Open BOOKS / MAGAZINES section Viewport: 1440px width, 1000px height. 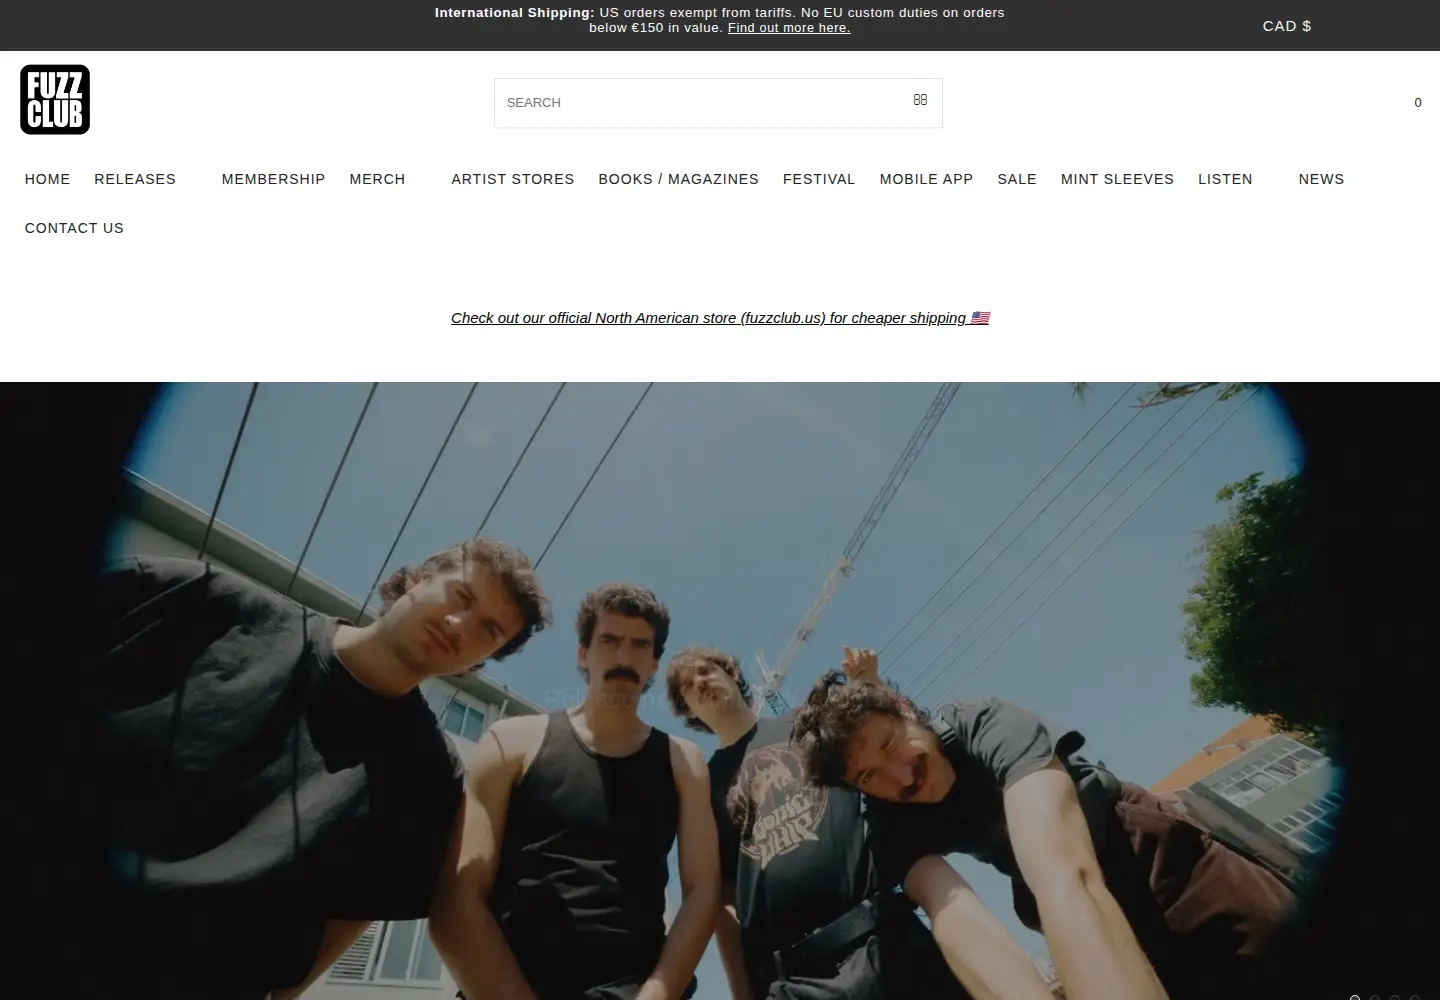click(x=679, y=179)
